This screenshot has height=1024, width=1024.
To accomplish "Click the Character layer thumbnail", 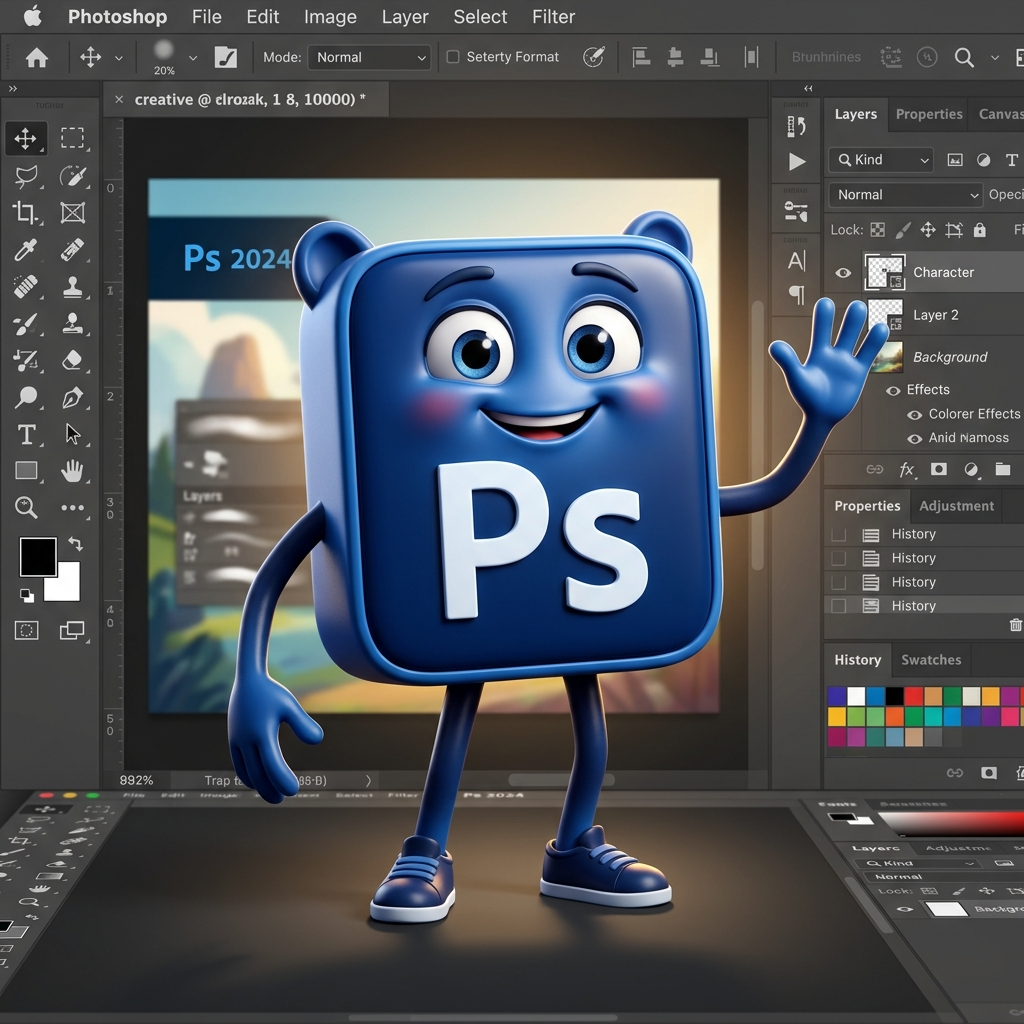I will [885, 272].
